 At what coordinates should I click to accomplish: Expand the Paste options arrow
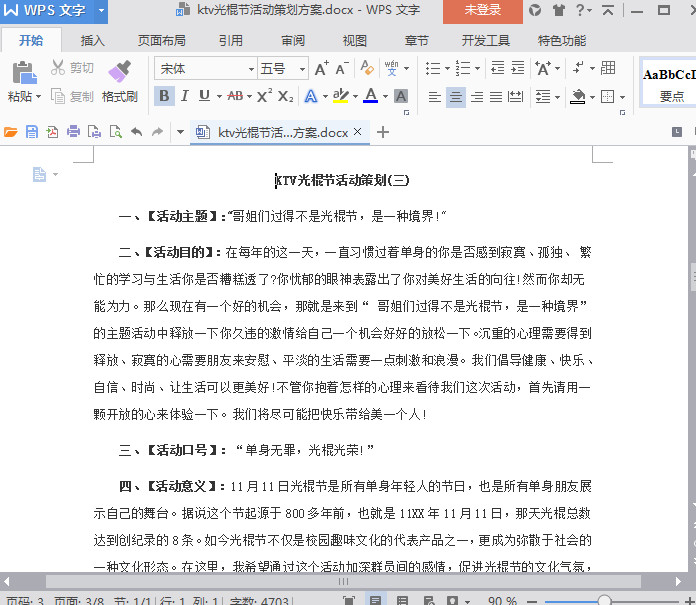tap(39, 96)
